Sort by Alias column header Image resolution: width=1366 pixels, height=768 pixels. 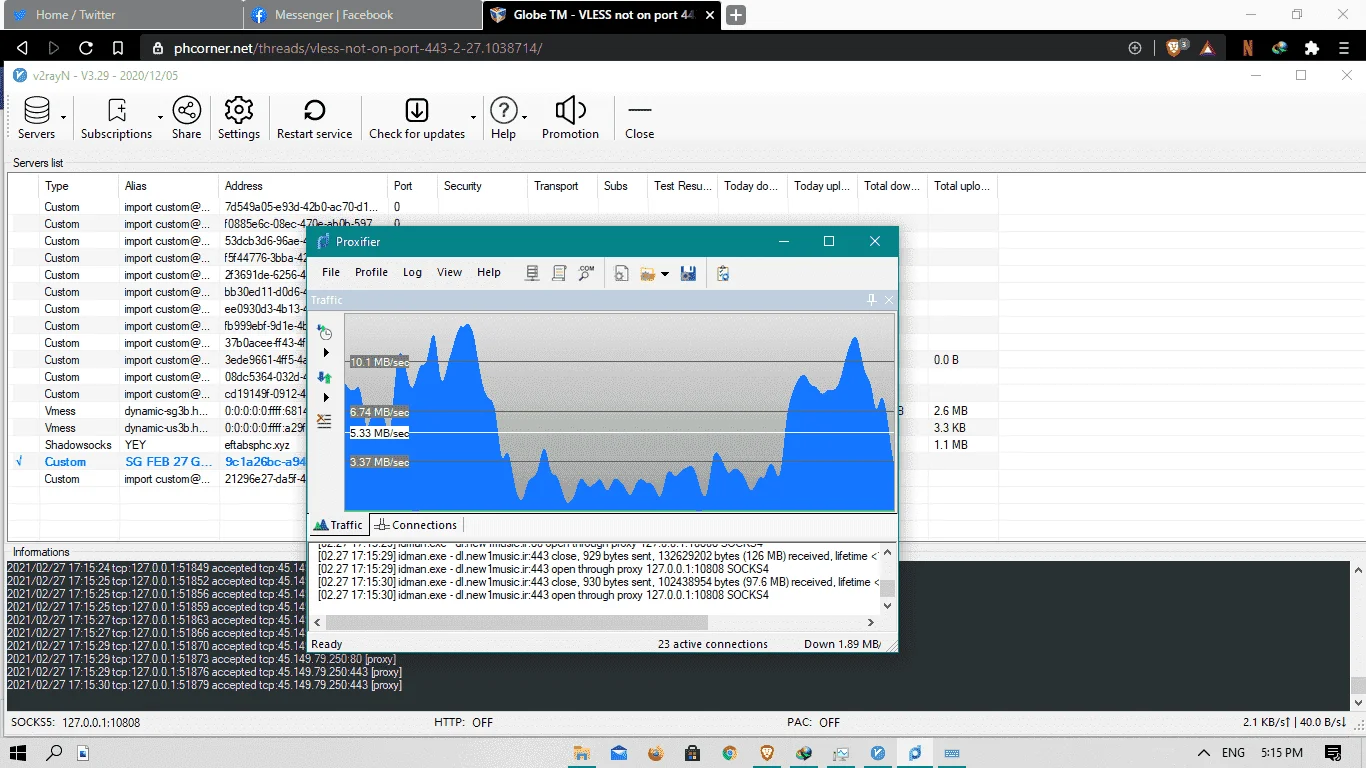pyautogui.click(x=168, y=186)
